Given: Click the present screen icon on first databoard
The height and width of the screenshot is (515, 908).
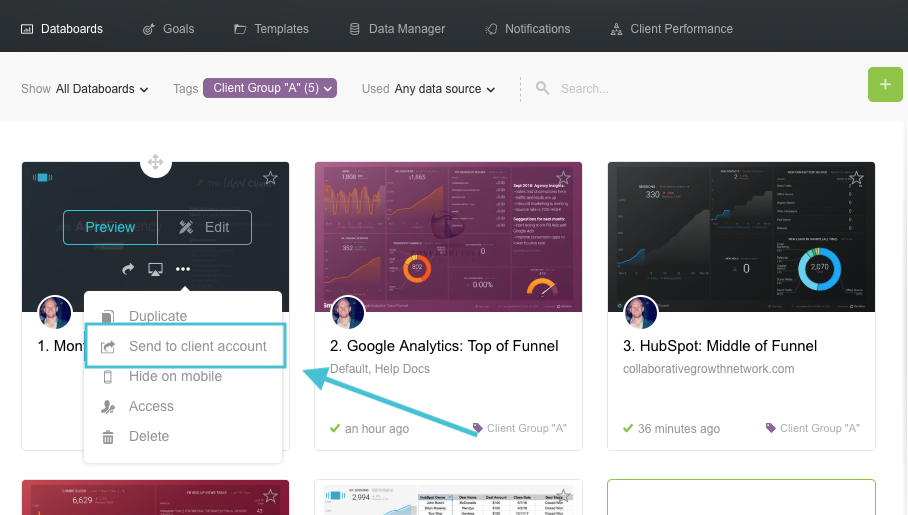Looking at the screenshot, I should (x=155, y=269).
